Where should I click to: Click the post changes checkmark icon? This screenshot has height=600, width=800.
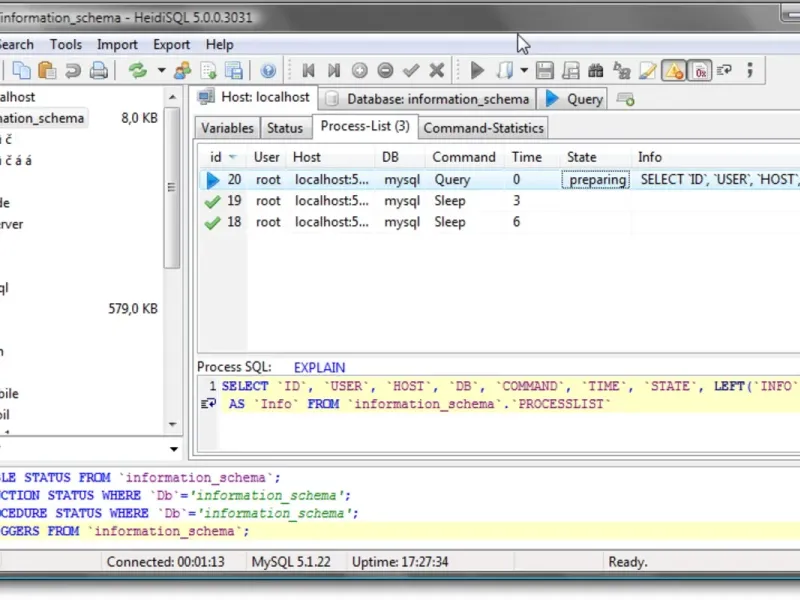(411, 70)
